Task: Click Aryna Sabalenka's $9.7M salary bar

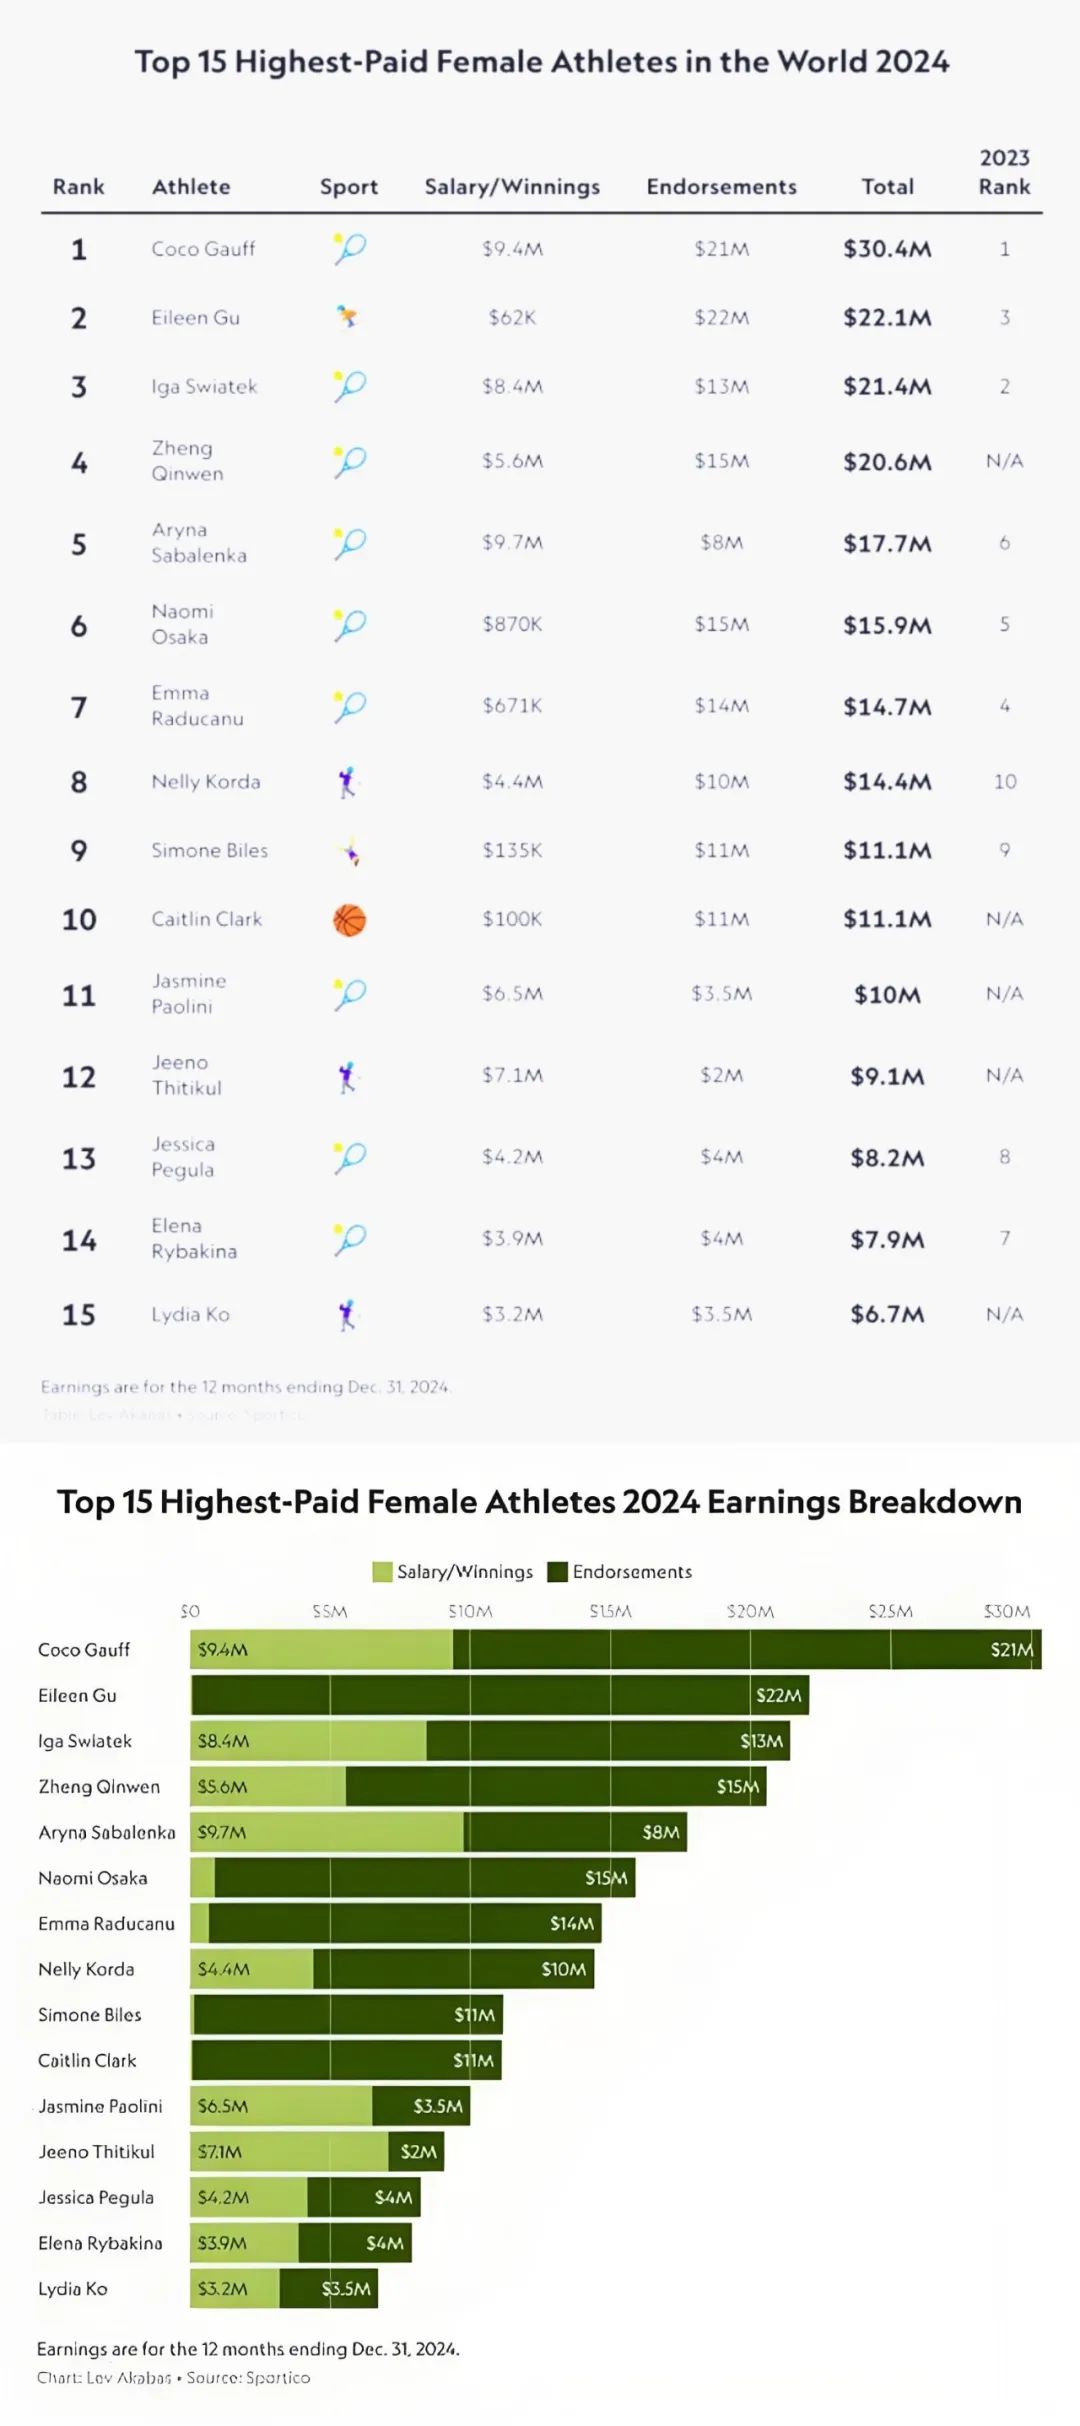Action: coord(327,1832)
